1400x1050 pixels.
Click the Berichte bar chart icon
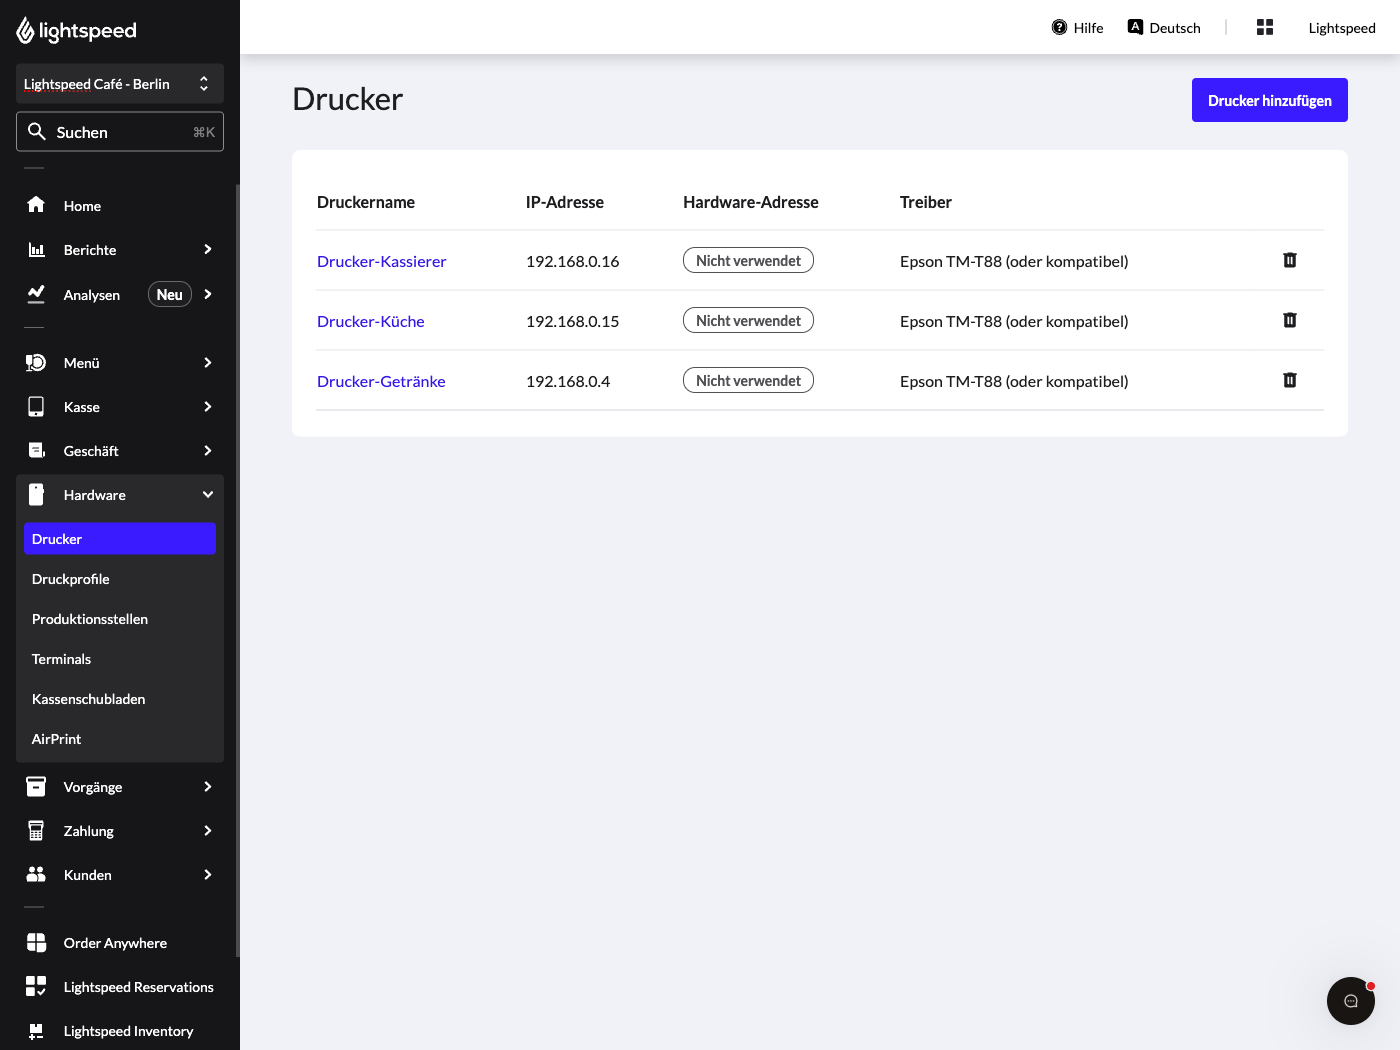(x=36, y=249)
